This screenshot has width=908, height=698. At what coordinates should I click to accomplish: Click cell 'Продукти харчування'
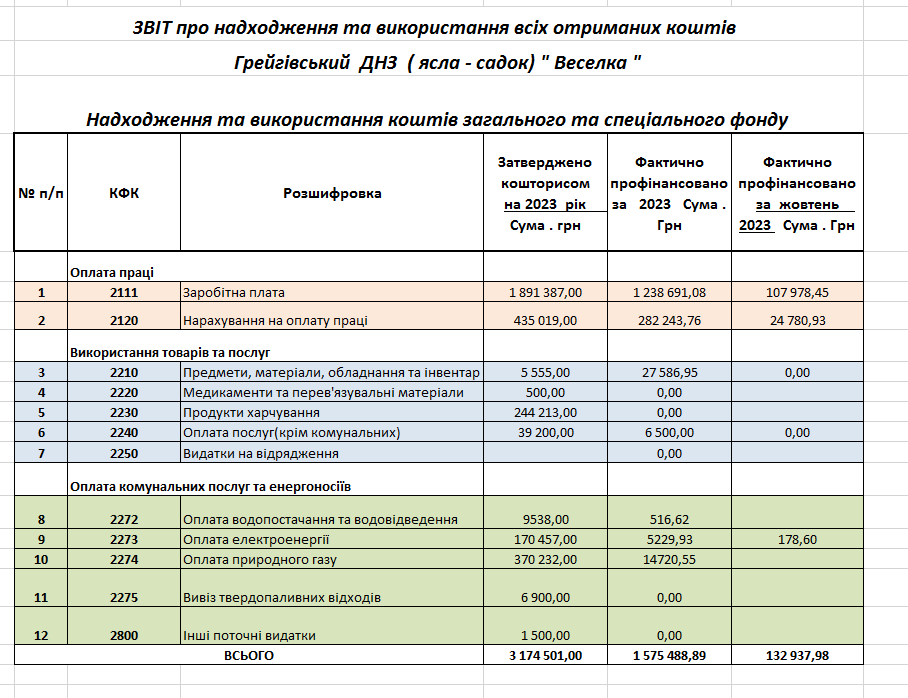332,412
